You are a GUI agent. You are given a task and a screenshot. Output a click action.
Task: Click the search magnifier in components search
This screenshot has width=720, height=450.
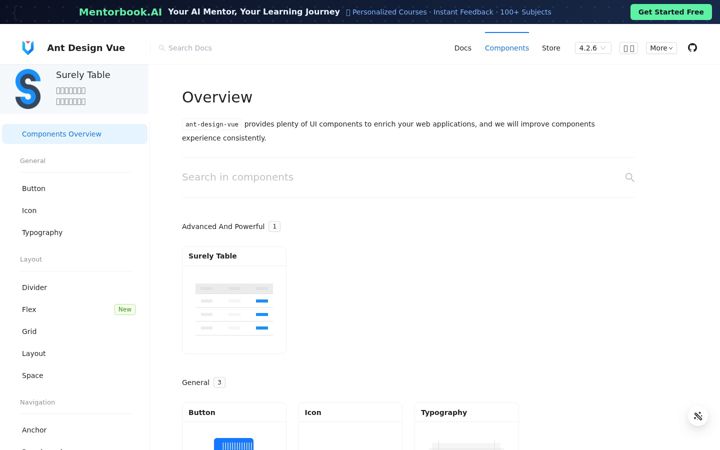pos(630,177)
